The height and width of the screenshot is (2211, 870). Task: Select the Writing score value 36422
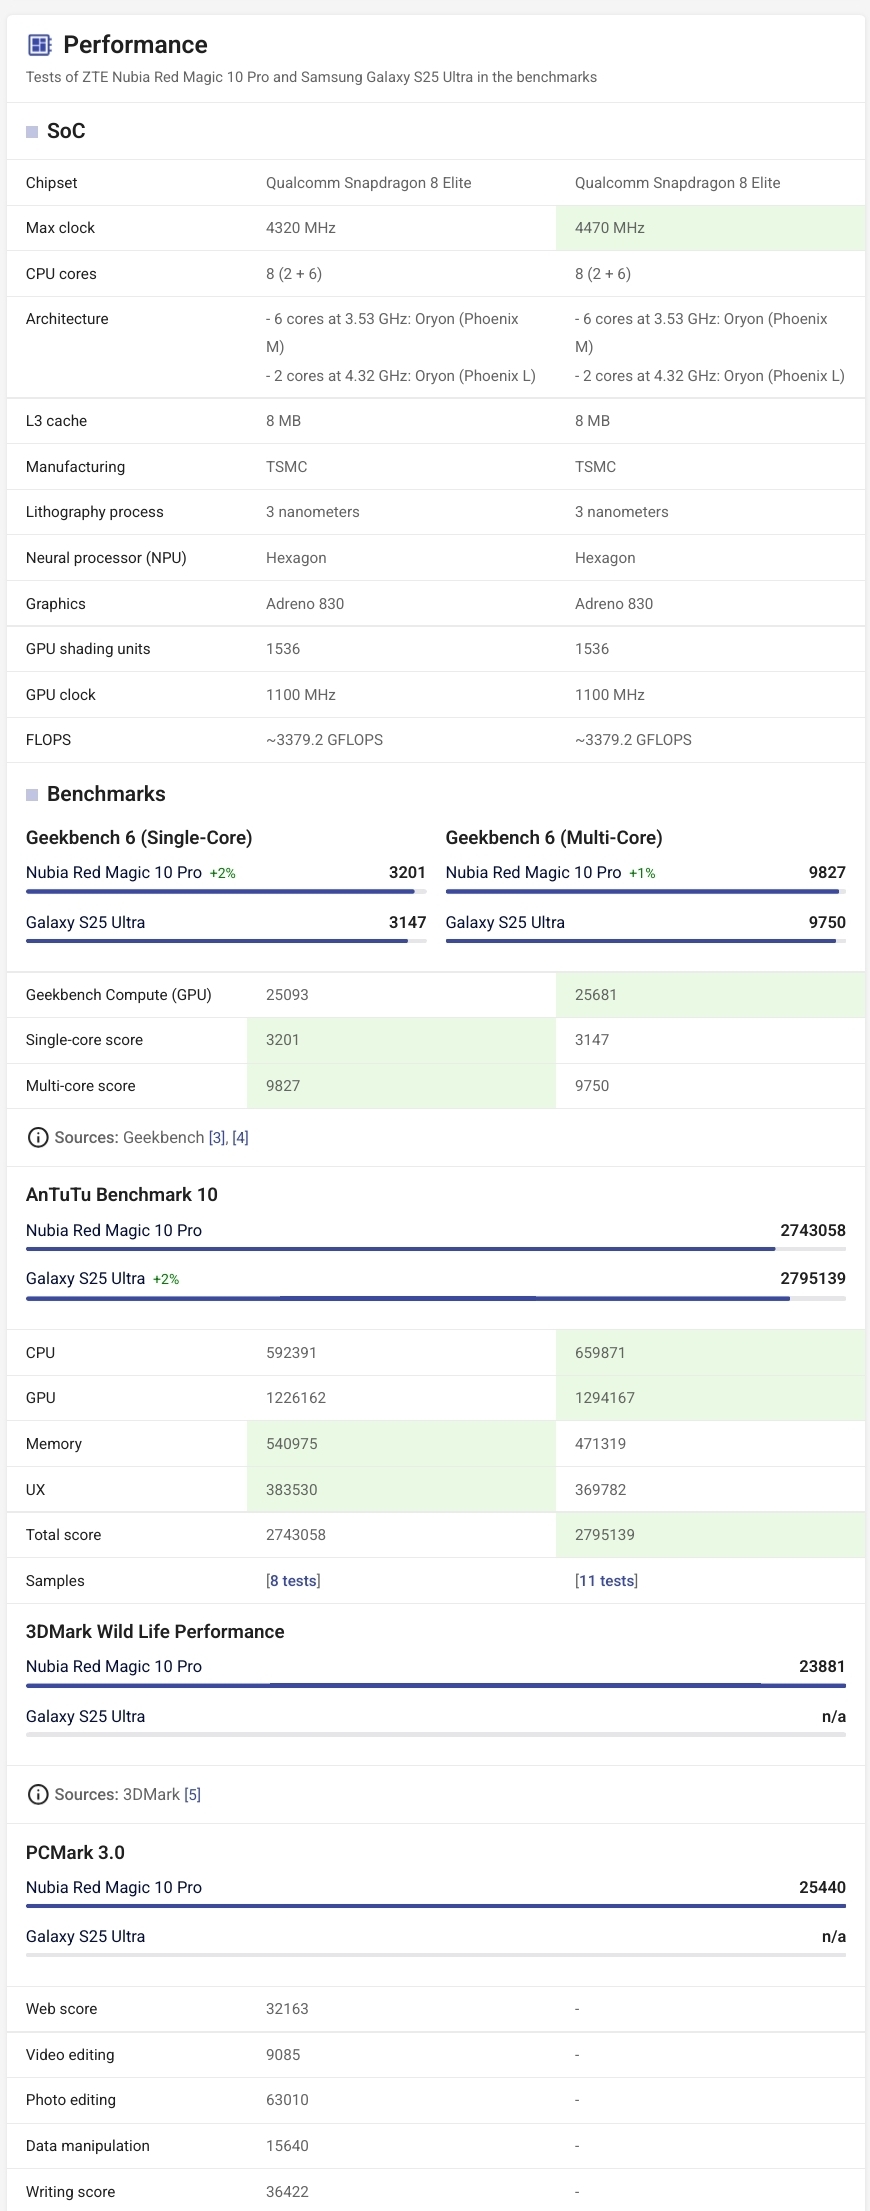(287, 2192)
